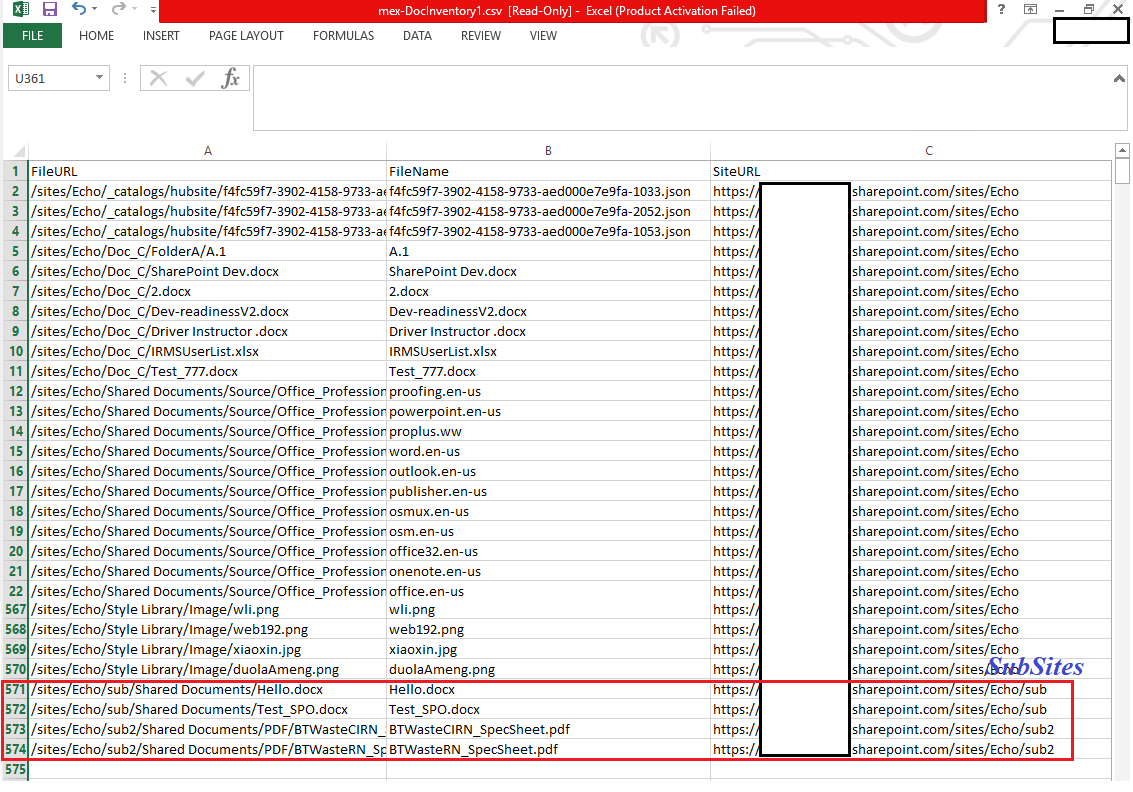Open the FILE tab
The width and height of the screenshot is (1133, 792).
pos(33,35)
